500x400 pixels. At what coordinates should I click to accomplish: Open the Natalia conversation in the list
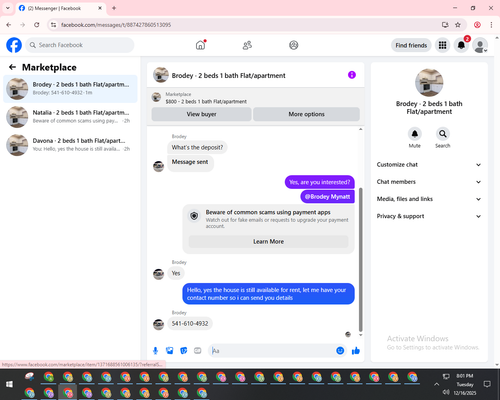[x=70, y=117]
